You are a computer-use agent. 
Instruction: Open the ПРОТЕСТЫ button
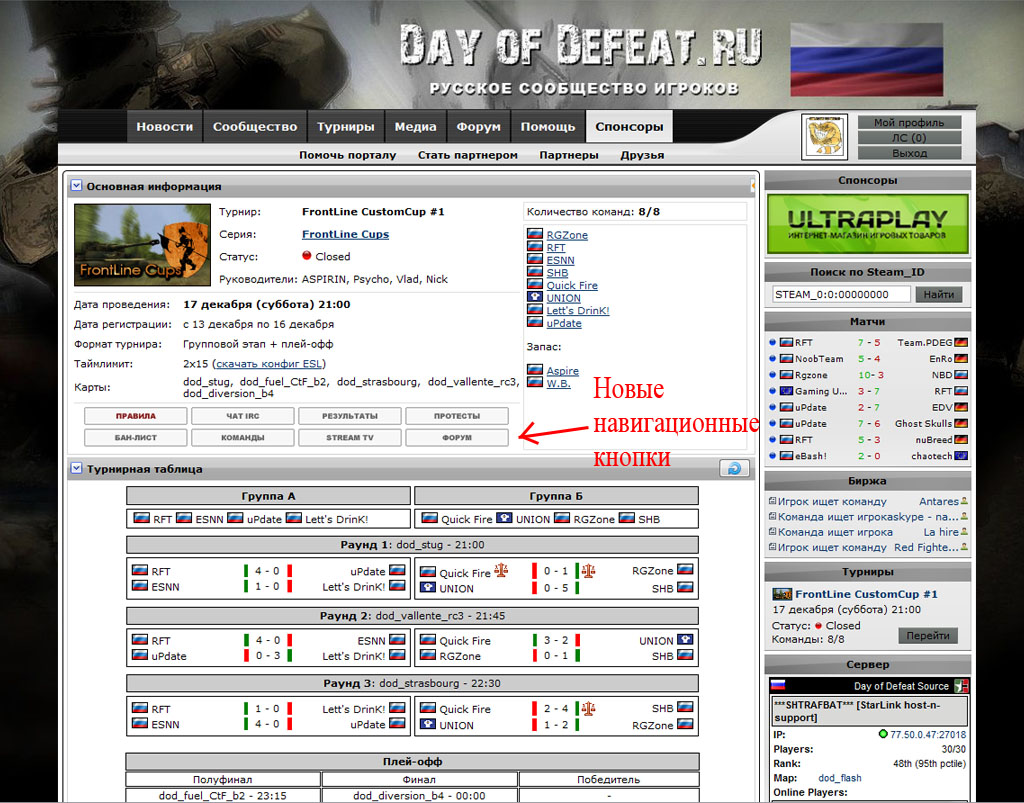tap(457, 416)
